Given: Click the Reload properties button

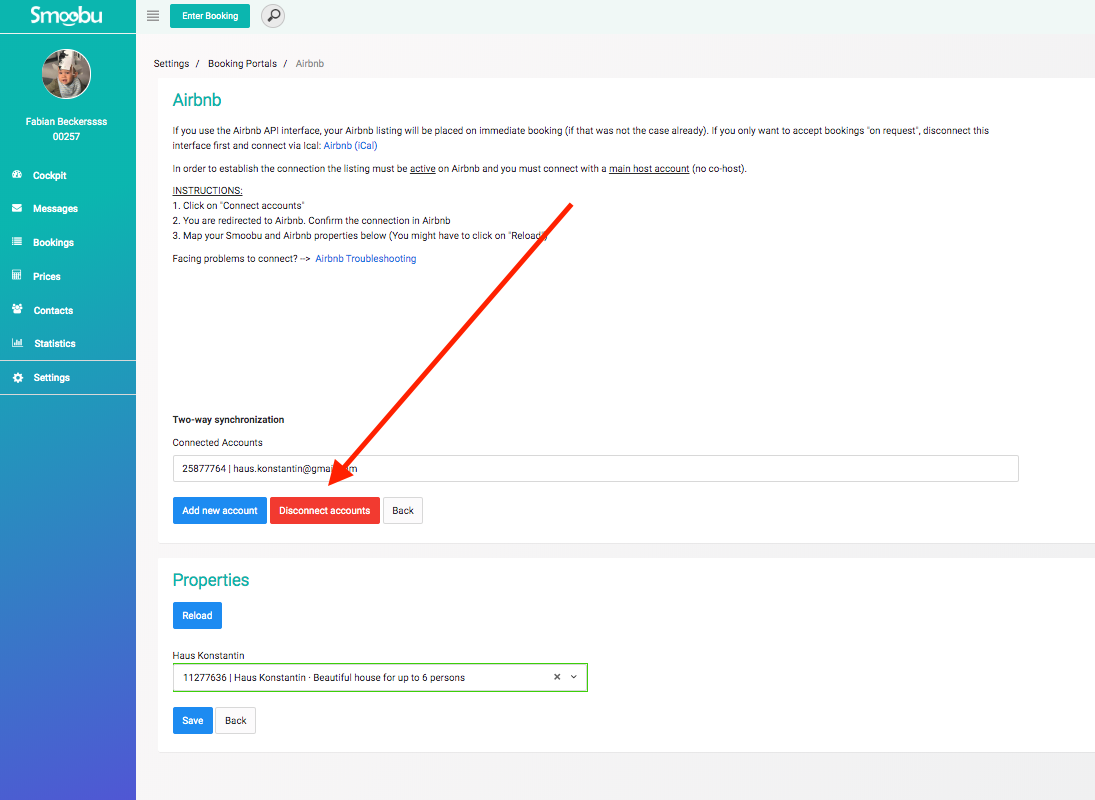Looking at the screenshot, I should coord(198,616).
